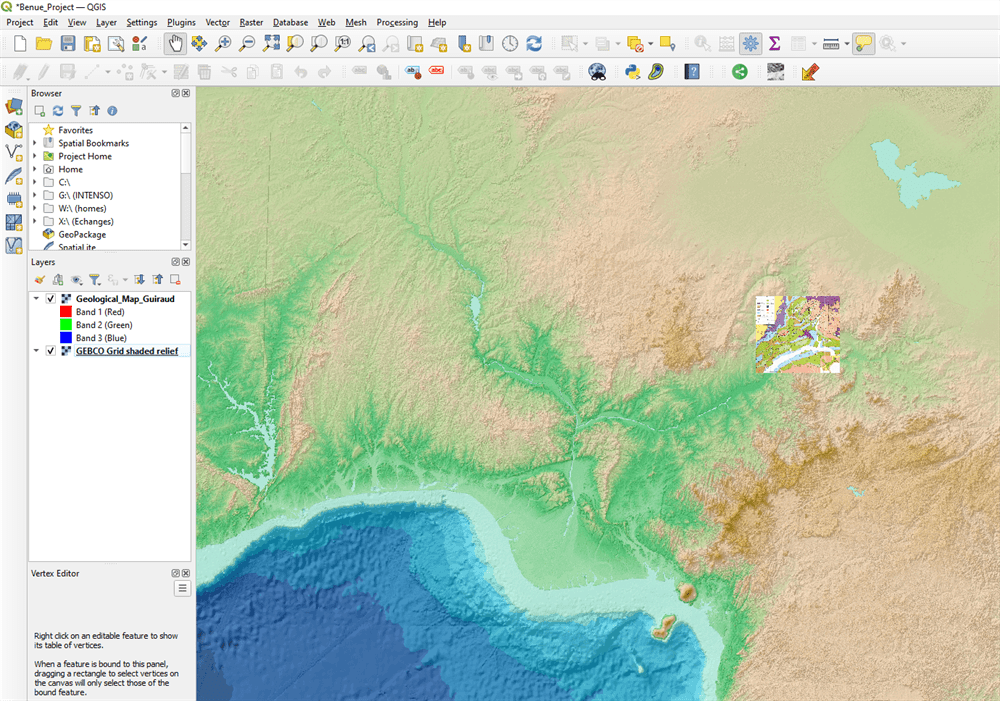Save the project with the floppy disk icon
This screenshot has height=701, width=1000.
(x=68, y=43)
